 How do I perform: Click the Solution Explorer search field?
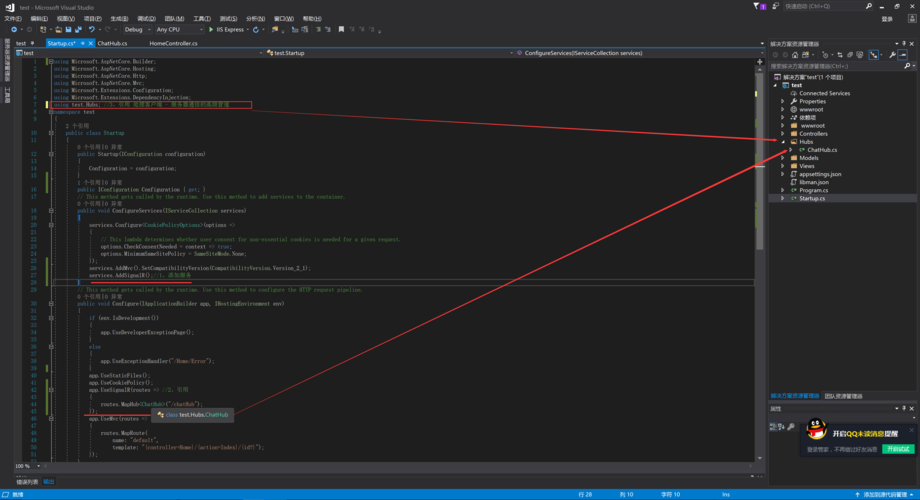[x=837, y=66]
